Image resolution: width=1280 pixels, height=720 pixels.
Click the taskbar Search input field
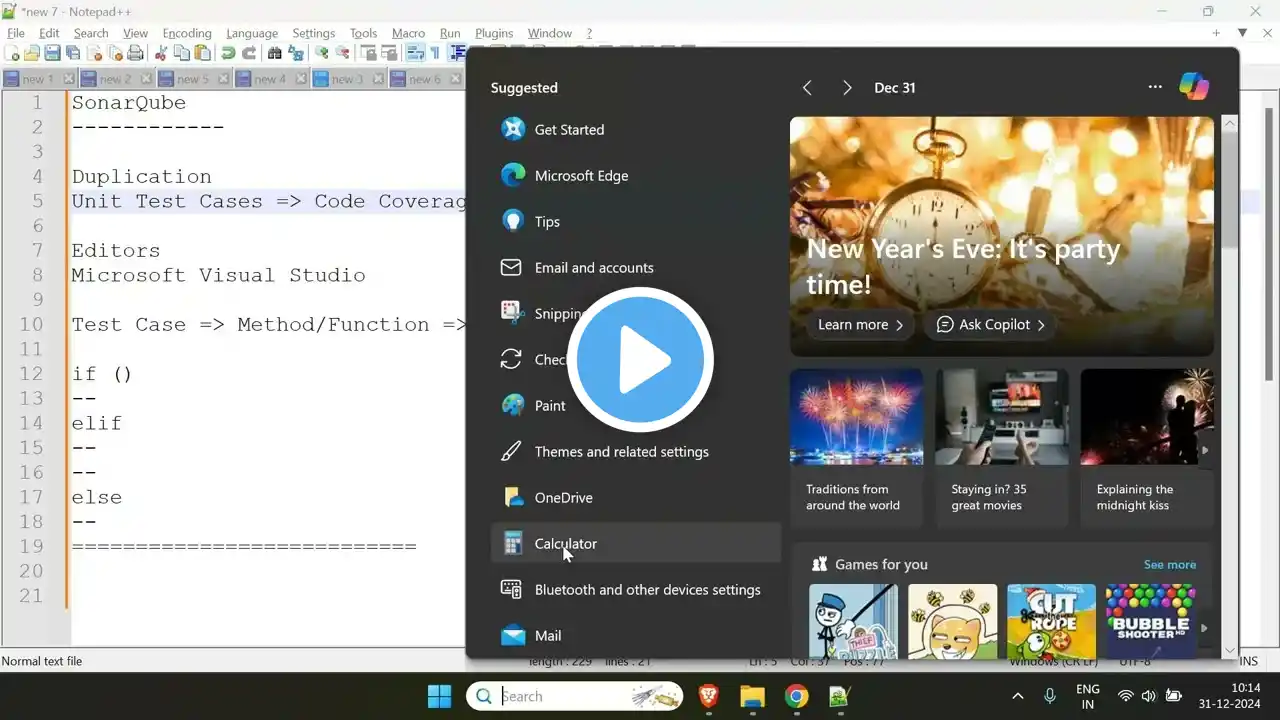560,696
